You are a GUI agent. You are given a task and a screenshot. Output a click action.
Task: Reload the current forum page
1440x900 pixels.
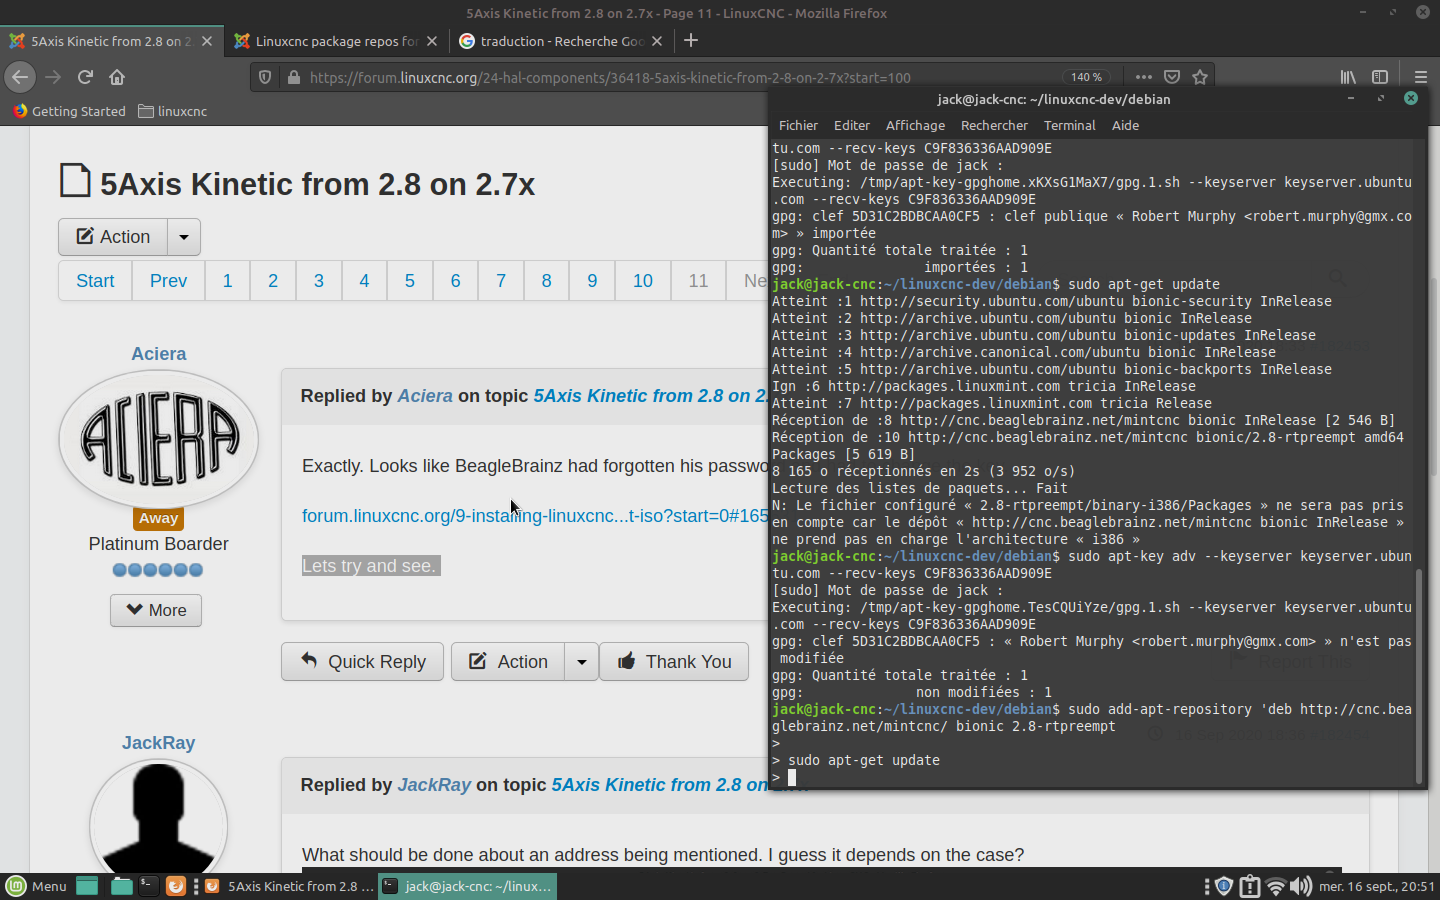pyautogui.click(x=85, y=77)
